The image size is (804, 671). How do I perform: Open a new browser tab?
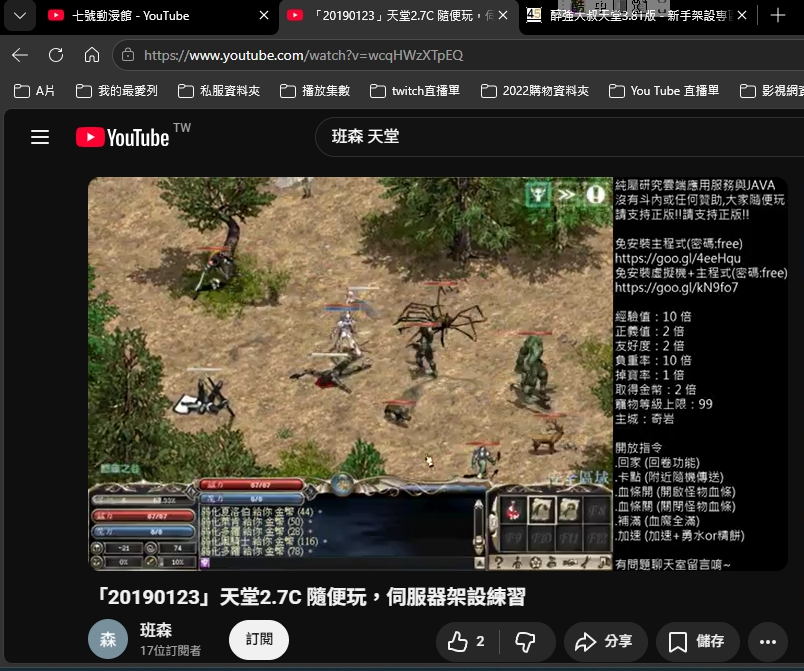[777, 16]
